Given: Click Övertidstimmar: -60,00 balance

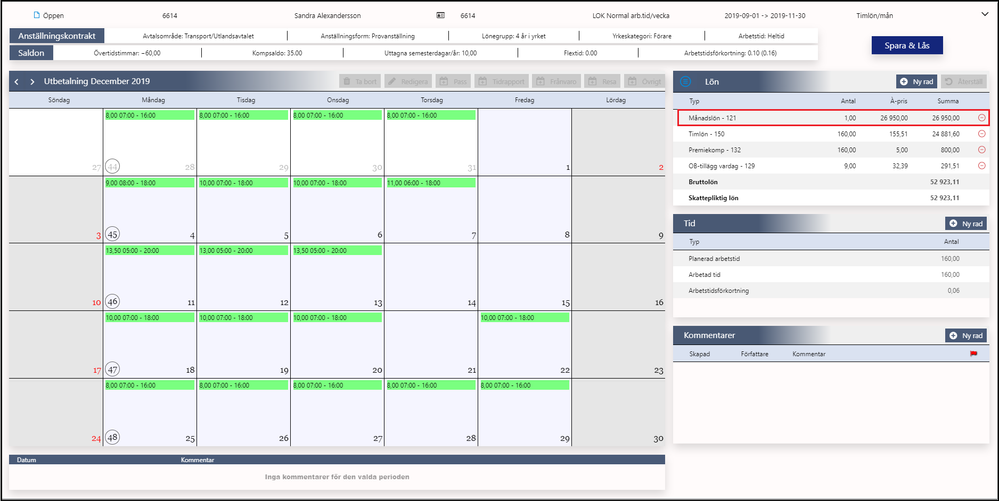Looking at the screenshot, I should click(x=127, y=53).
